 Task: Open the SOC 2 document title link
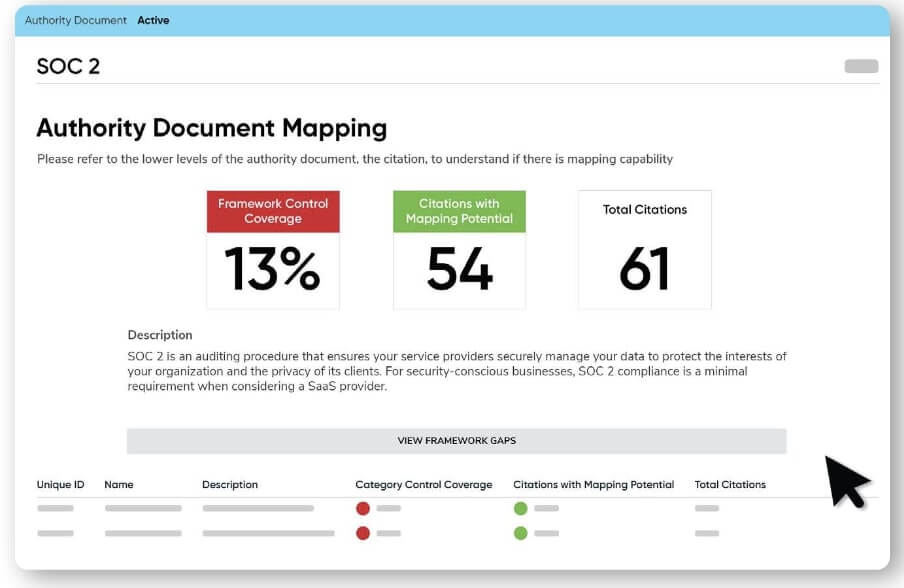67,66
